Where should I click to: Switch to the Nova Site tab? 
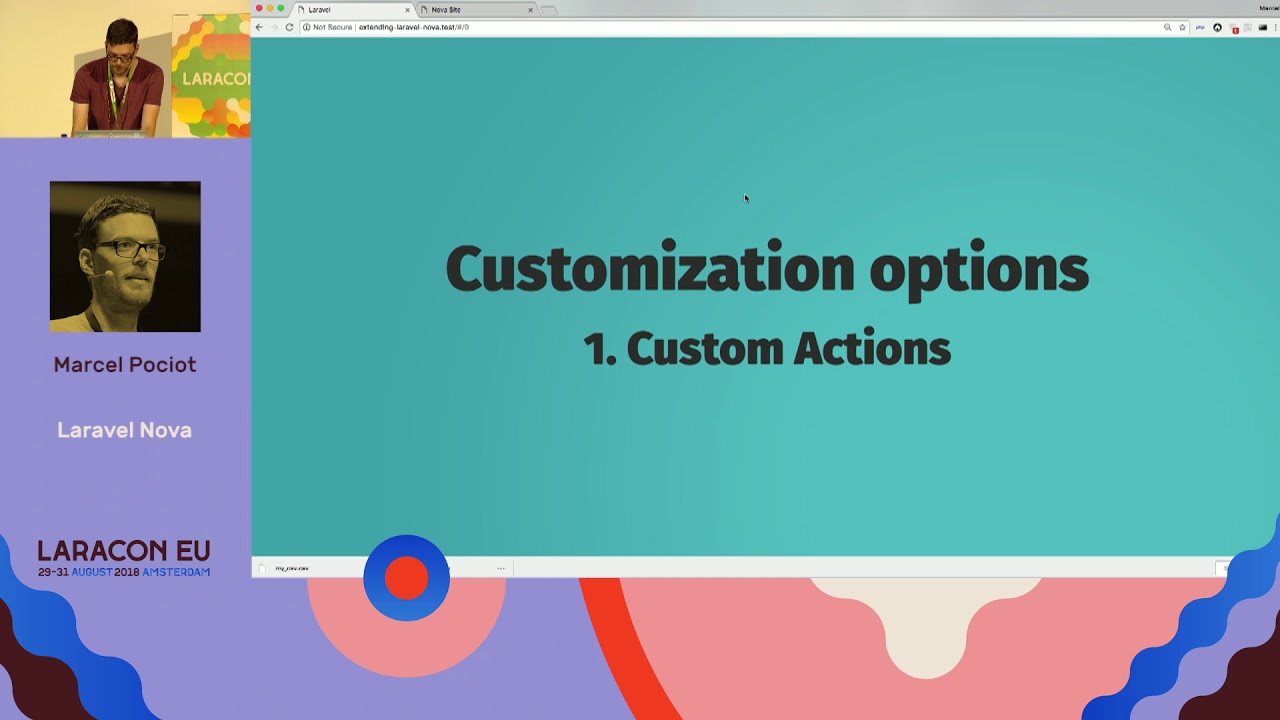coord(476,10)
